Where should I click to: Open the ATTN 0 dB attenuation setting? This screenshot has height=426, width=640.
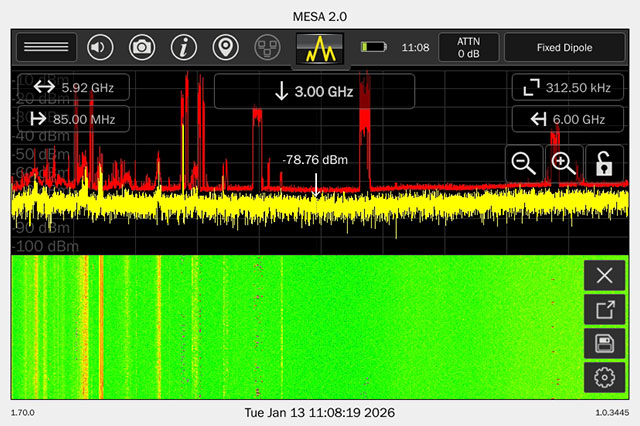[468, 47]
